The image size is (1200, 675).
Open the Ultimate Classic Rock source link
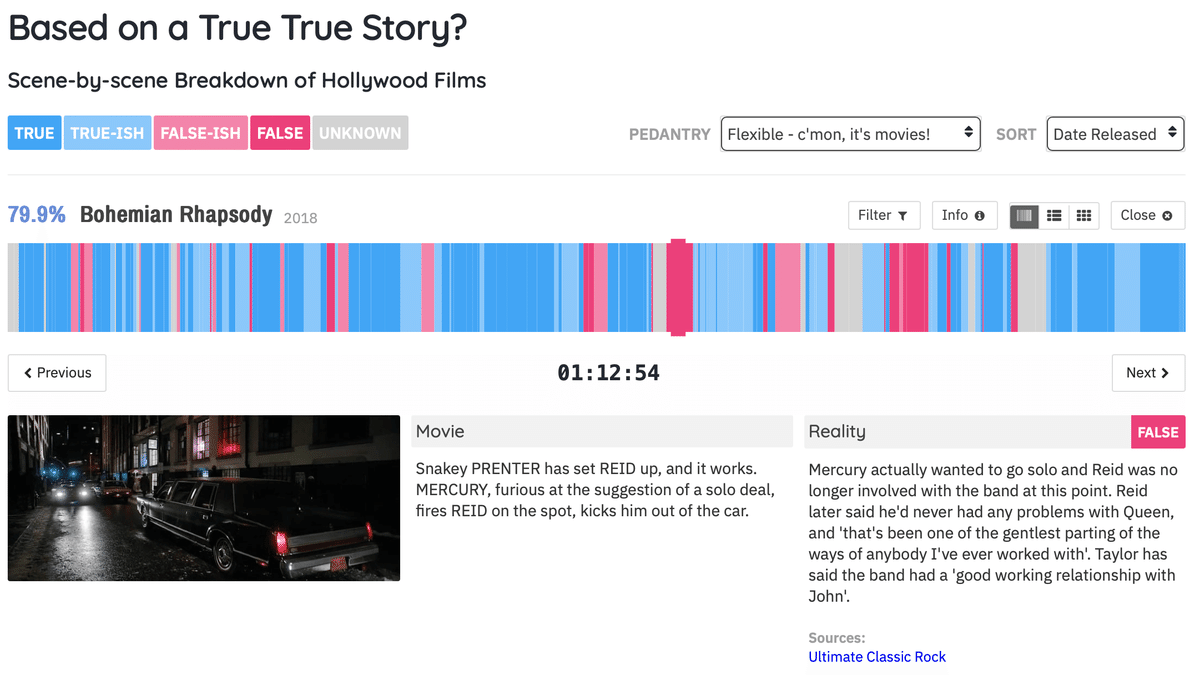[x=877, y=657]
